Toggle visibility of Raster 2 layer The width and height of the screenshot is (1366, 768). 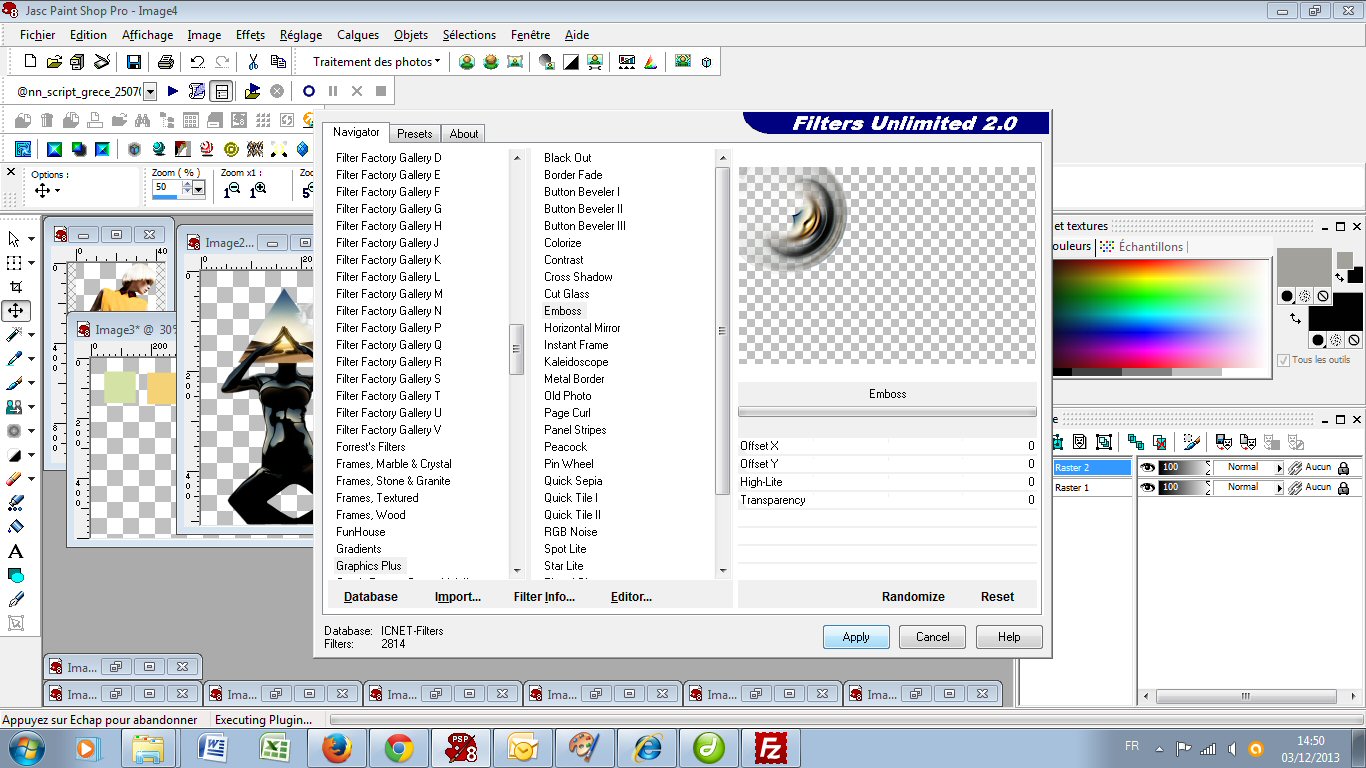point(1148,467)
